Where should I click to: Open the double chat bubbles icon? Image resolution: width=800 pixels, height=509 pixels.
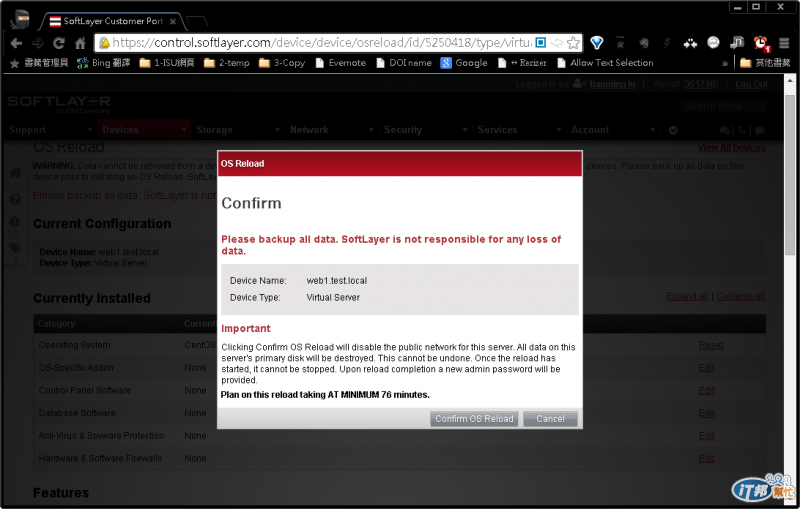[724, 131]
